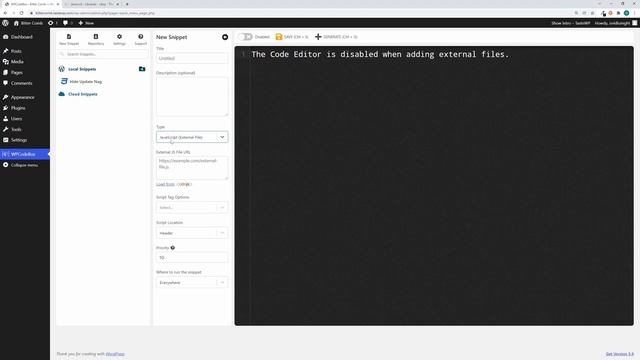Image resolution: width=640 pixels, height=360 pixels.
Task: Open the WPCodeBox Settings gear icon
Action: pos(119,37)
